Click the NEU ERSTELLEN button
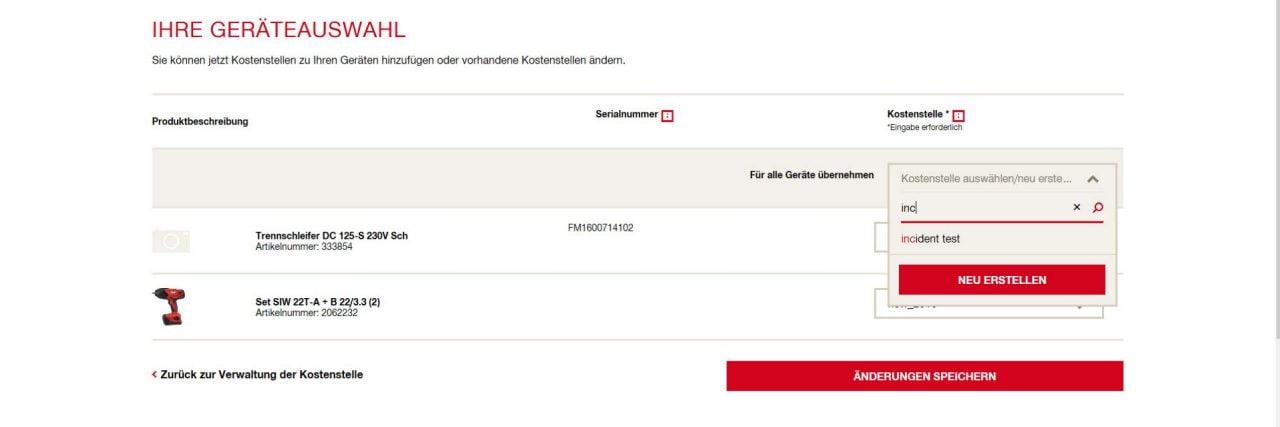1280x427 pixels. (1002, 280)
